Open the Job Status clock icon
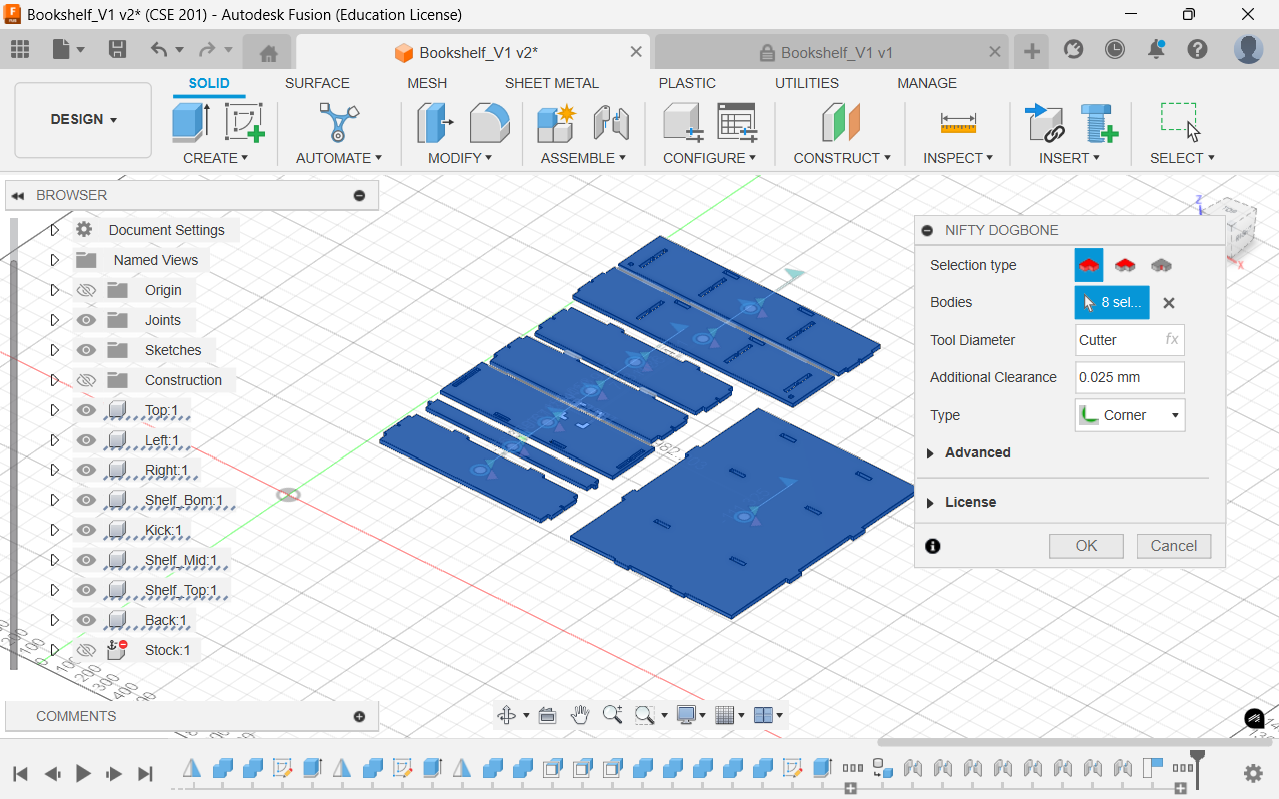The image size is (1279, 799). coord(1115,49)
